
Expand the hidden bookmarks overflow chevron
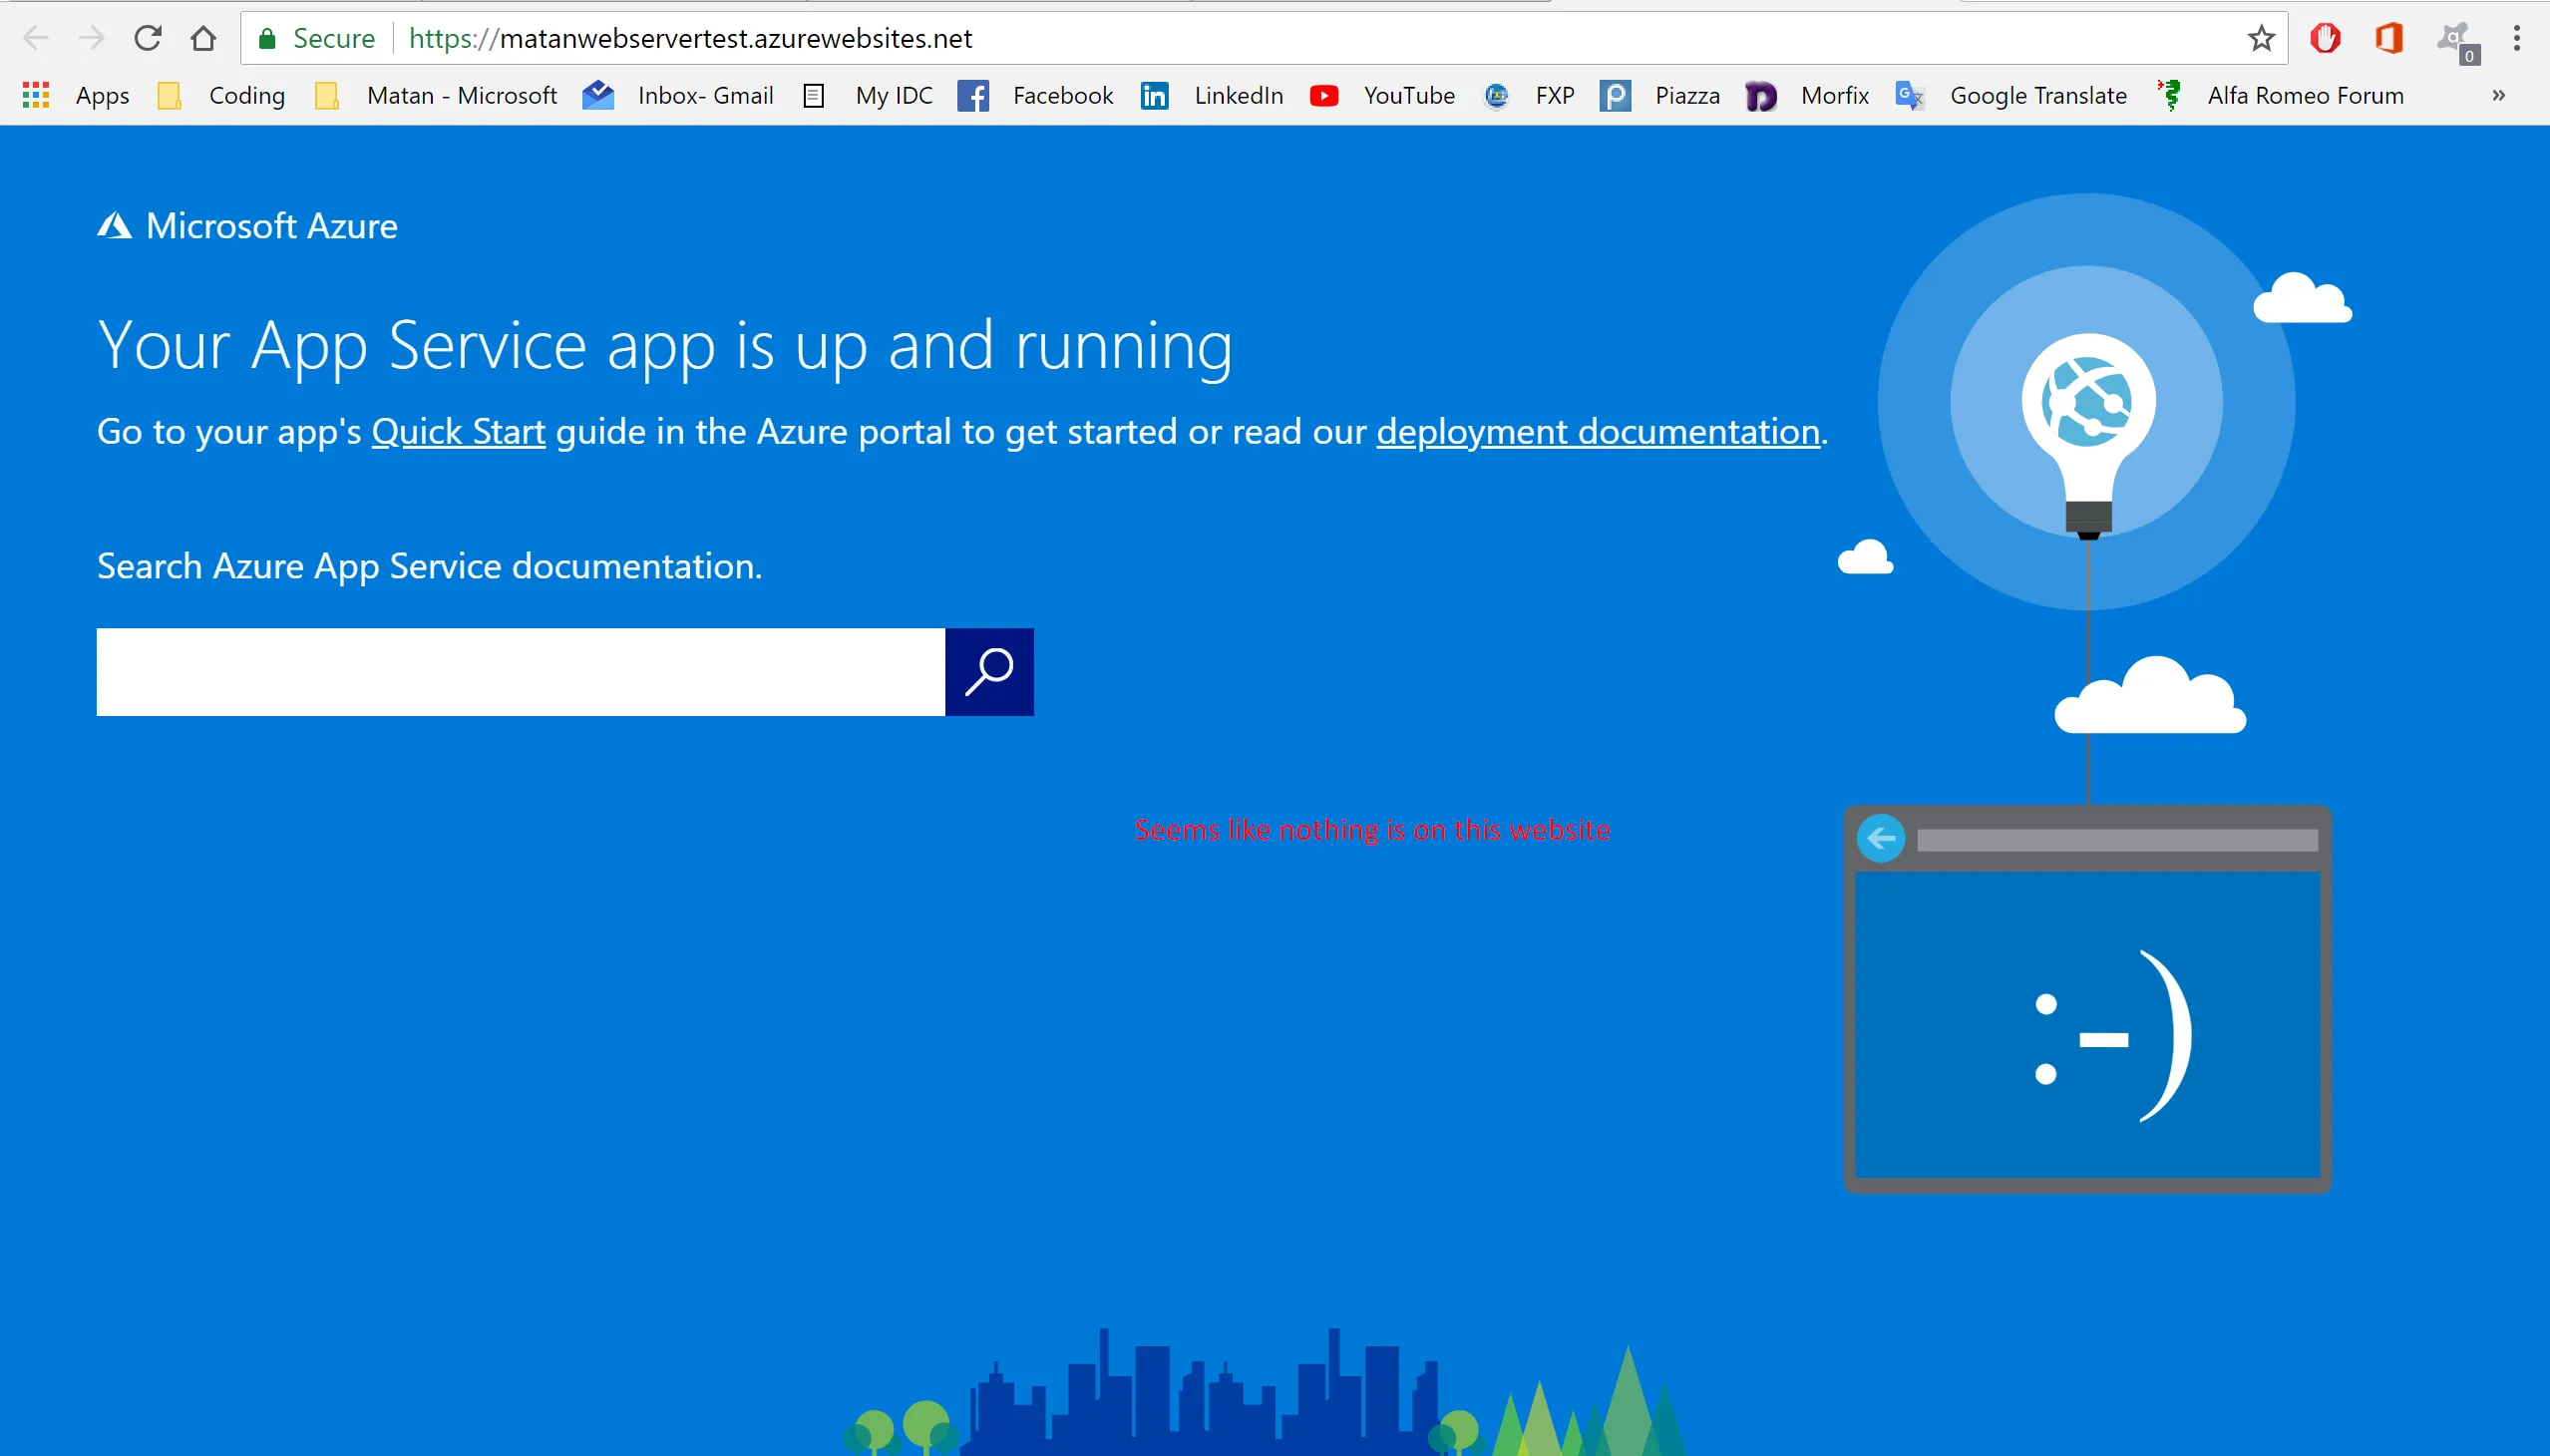pyautogui.click(x=2498, y=95)
